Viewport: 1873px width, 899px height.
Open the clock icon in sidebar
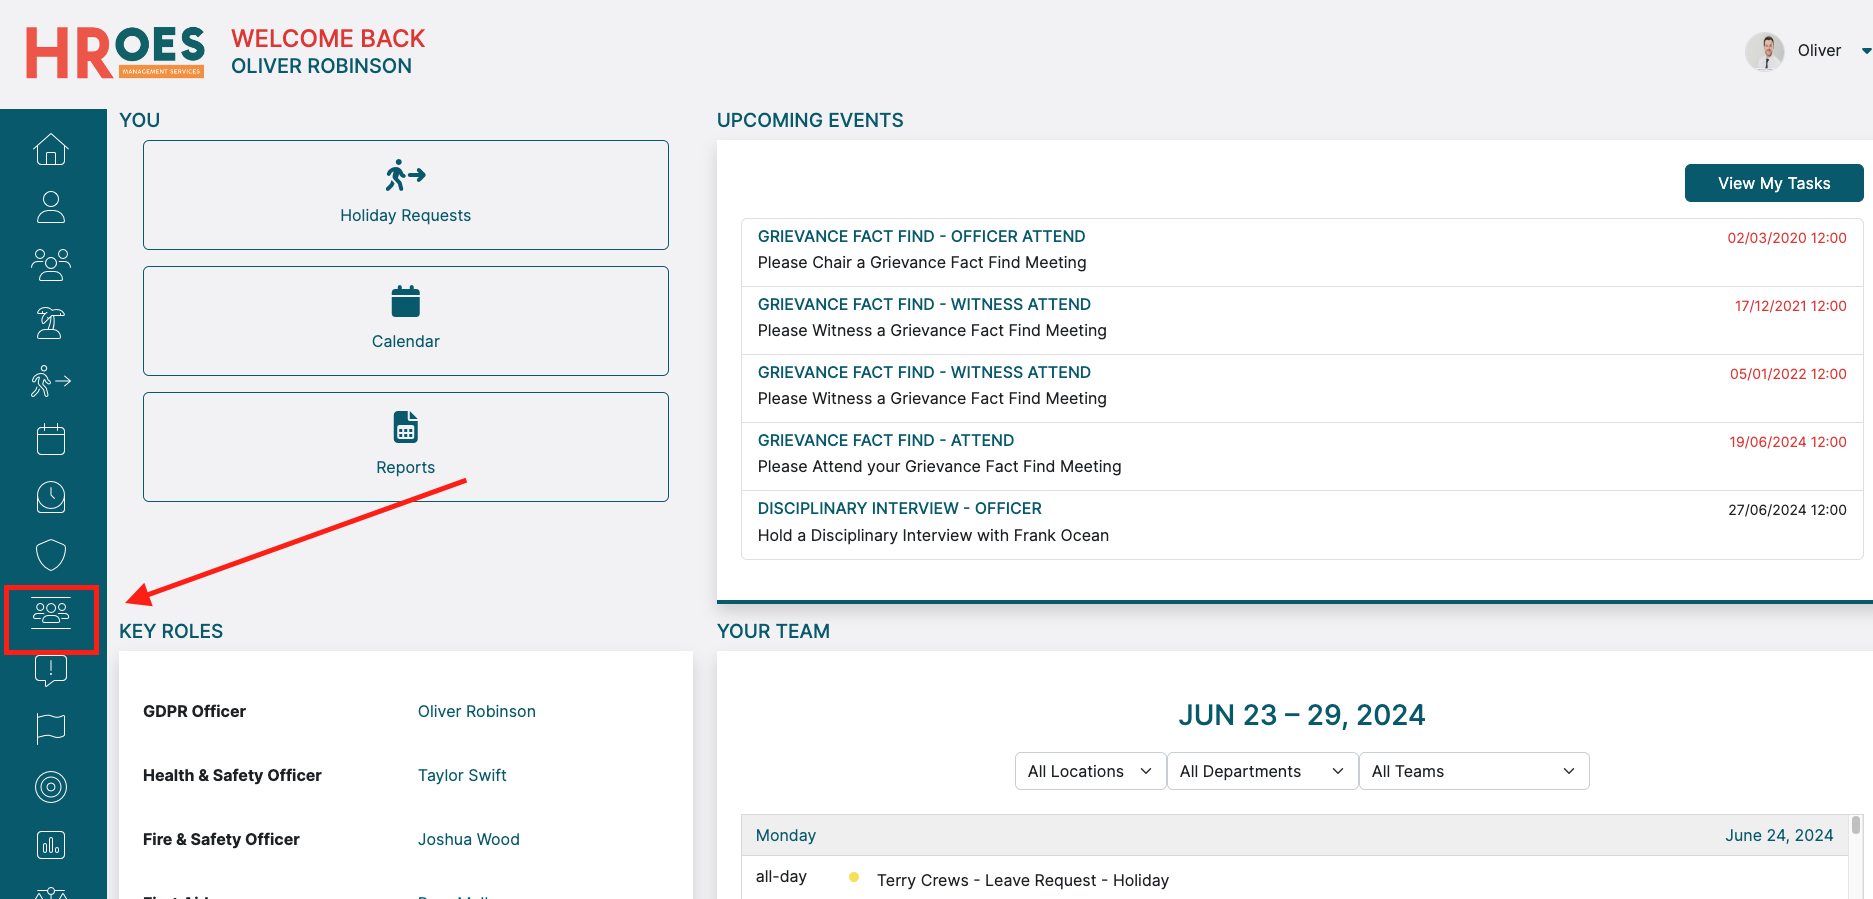[51, 497]
